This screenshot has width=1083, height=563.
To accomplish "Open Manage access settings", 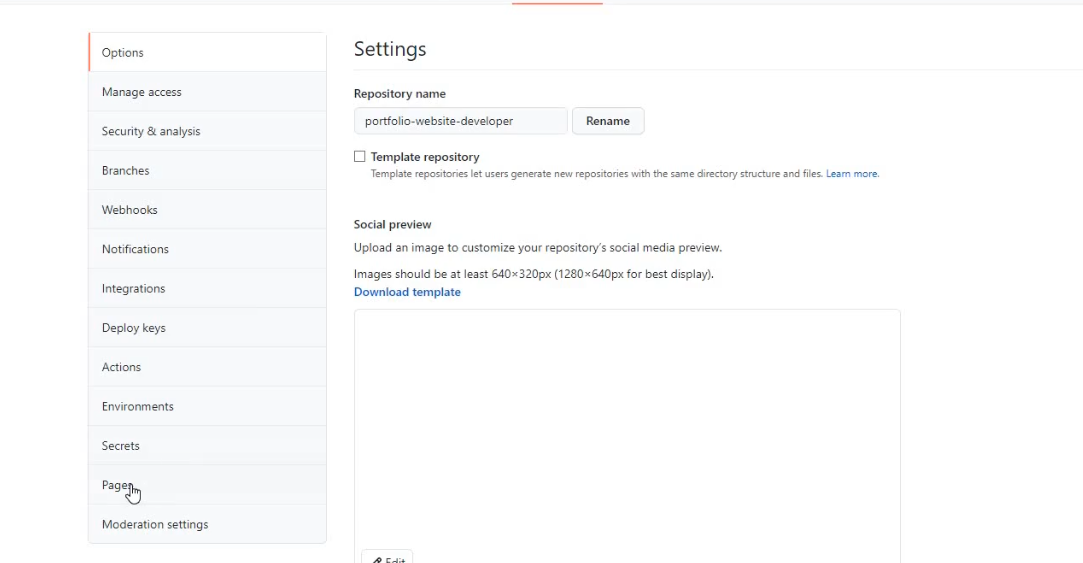I will [142, 92].
